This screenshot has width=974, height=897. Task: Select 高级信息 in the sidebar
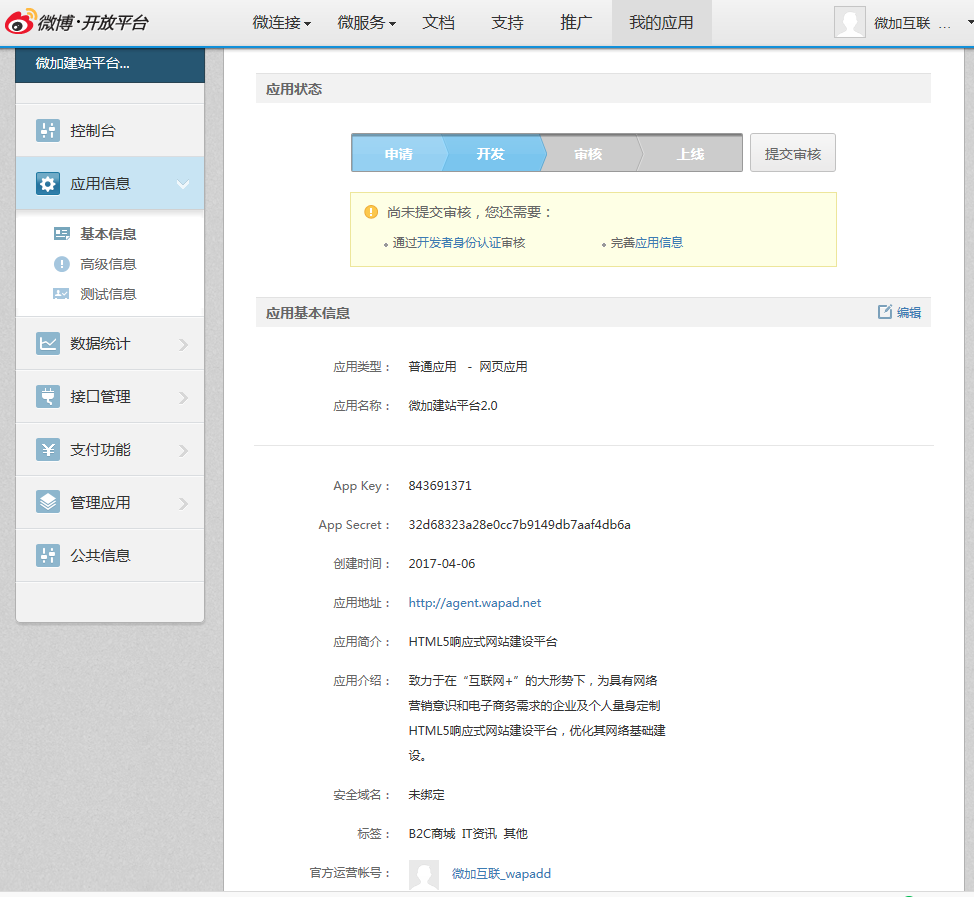click(108, 264)
